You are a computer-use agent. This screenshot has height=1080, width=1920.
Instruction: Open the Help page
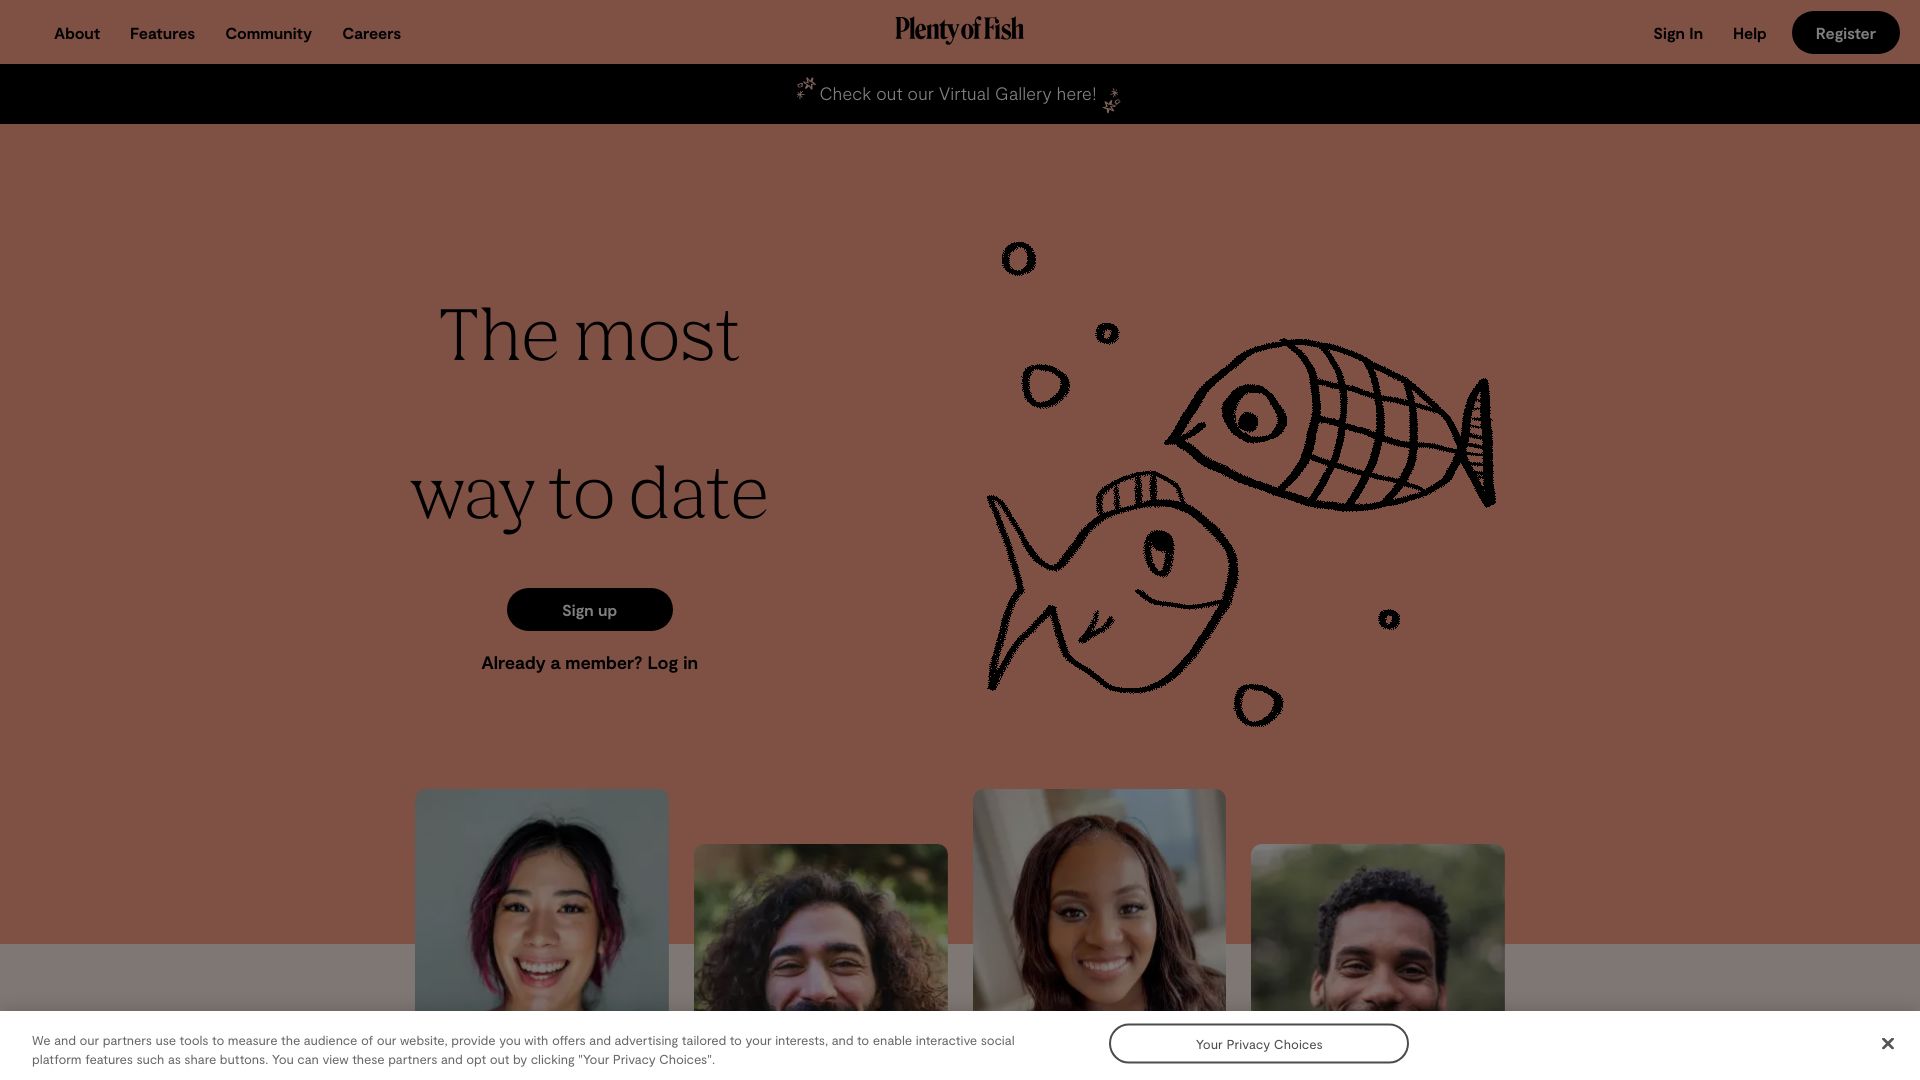point(1749,33)
